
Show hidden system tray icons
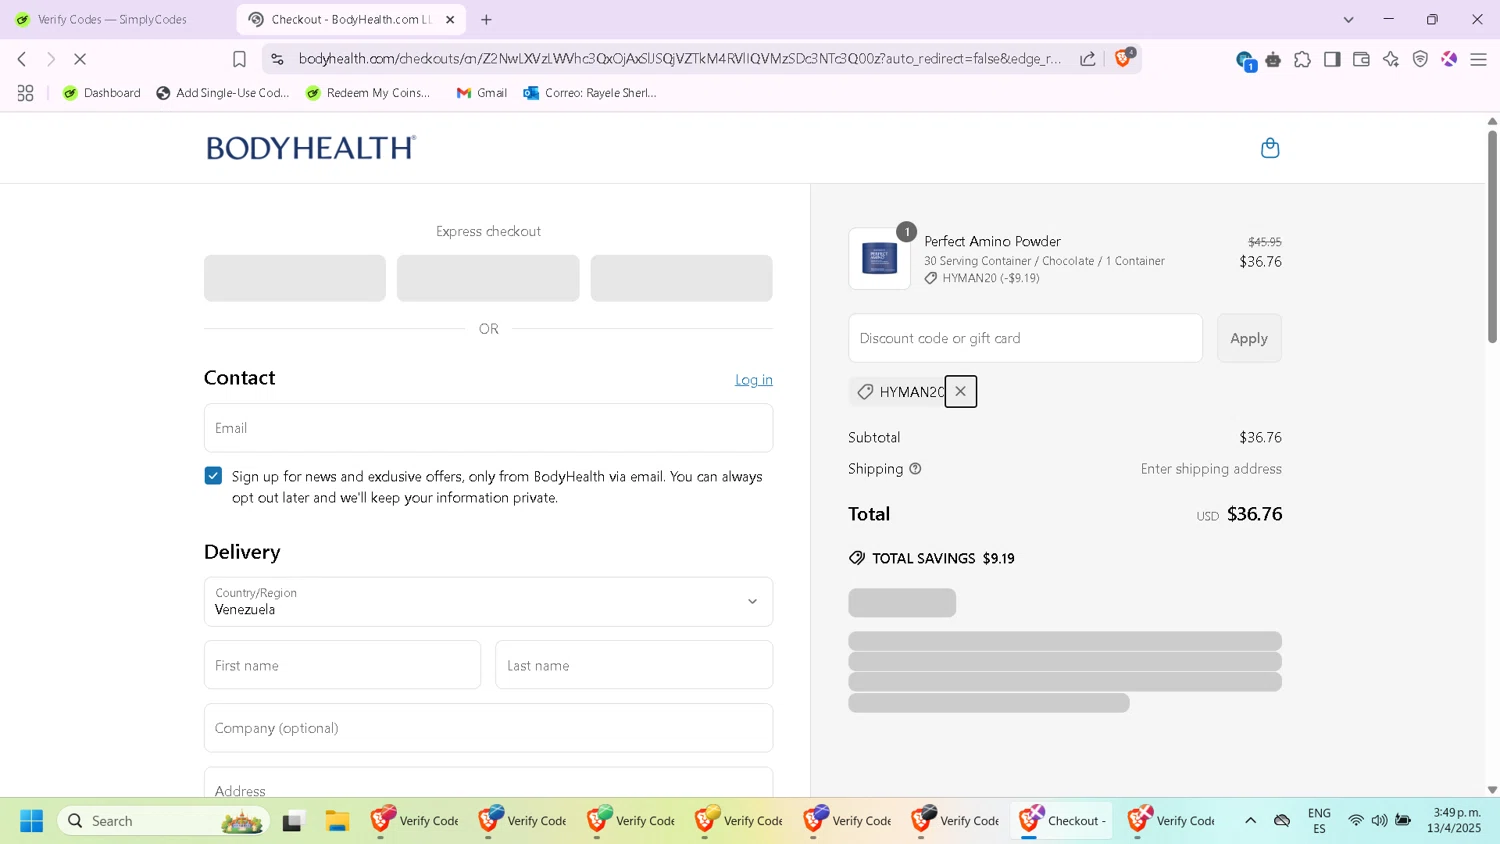click(x=1250, y=821)
